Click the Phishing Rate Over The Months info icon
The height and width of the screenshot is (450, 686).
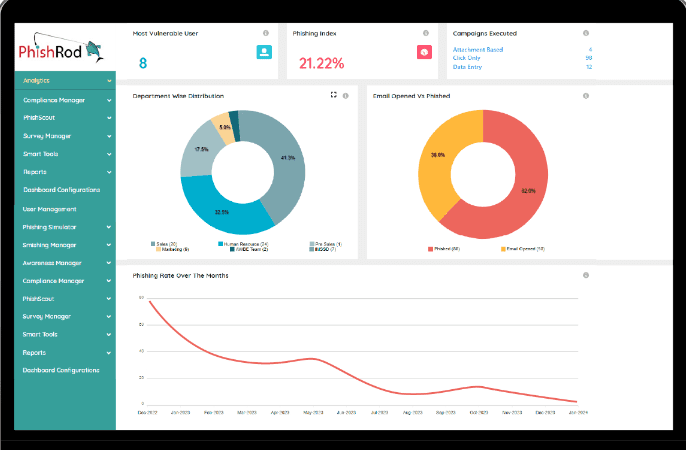click(x=585, y=275)
